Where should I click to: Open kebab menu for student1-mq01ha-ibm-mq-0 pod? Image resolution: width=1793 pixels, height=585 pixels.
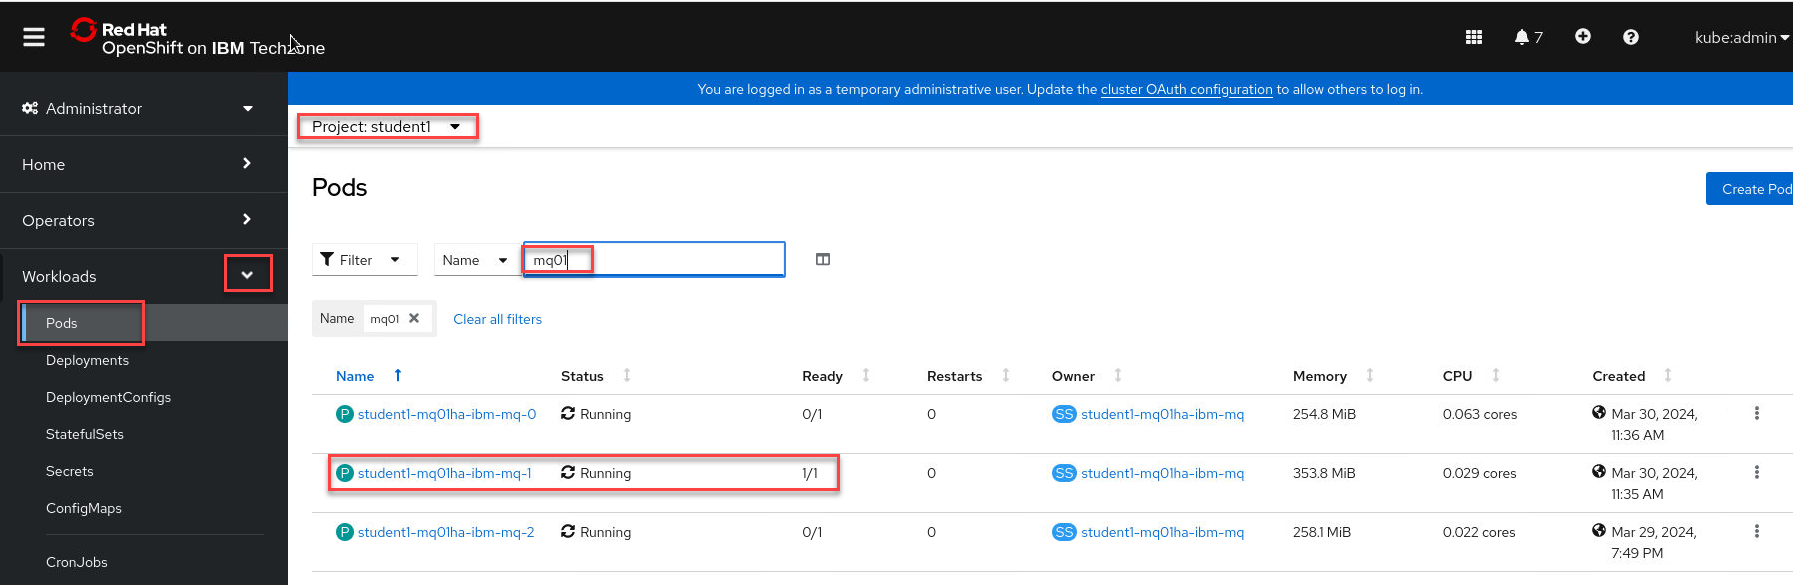coord(1756,414)
